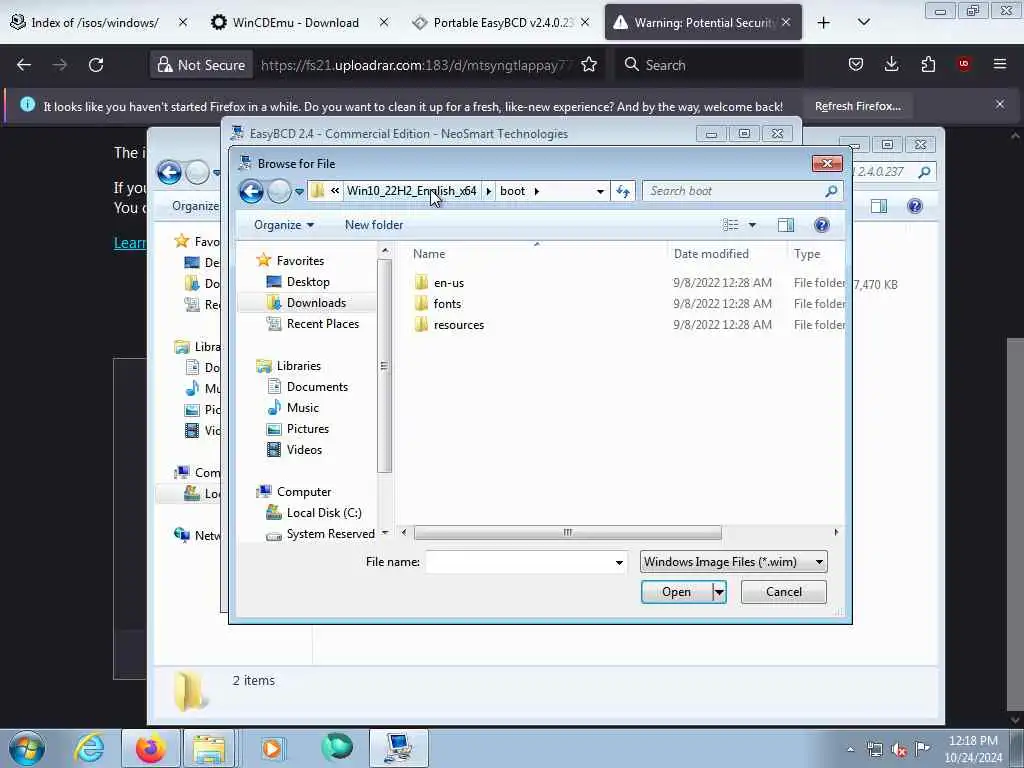This screenshot has width=1024, height=768.
Task: Open the view options icon
Action: [x=730, y=225]
